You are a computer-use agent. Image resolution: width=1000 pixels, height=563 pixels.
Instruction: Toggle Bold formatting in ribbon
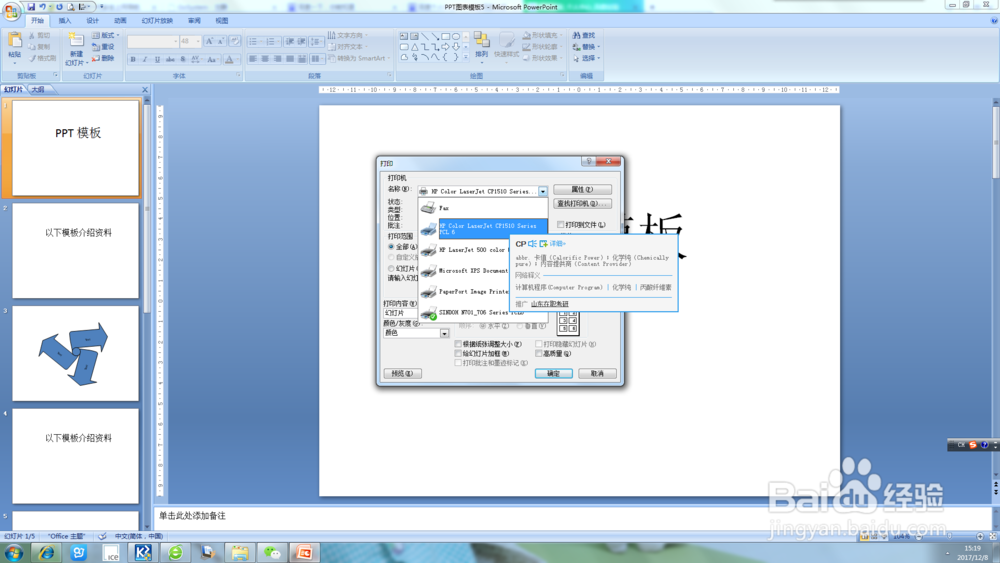(133, 59)
